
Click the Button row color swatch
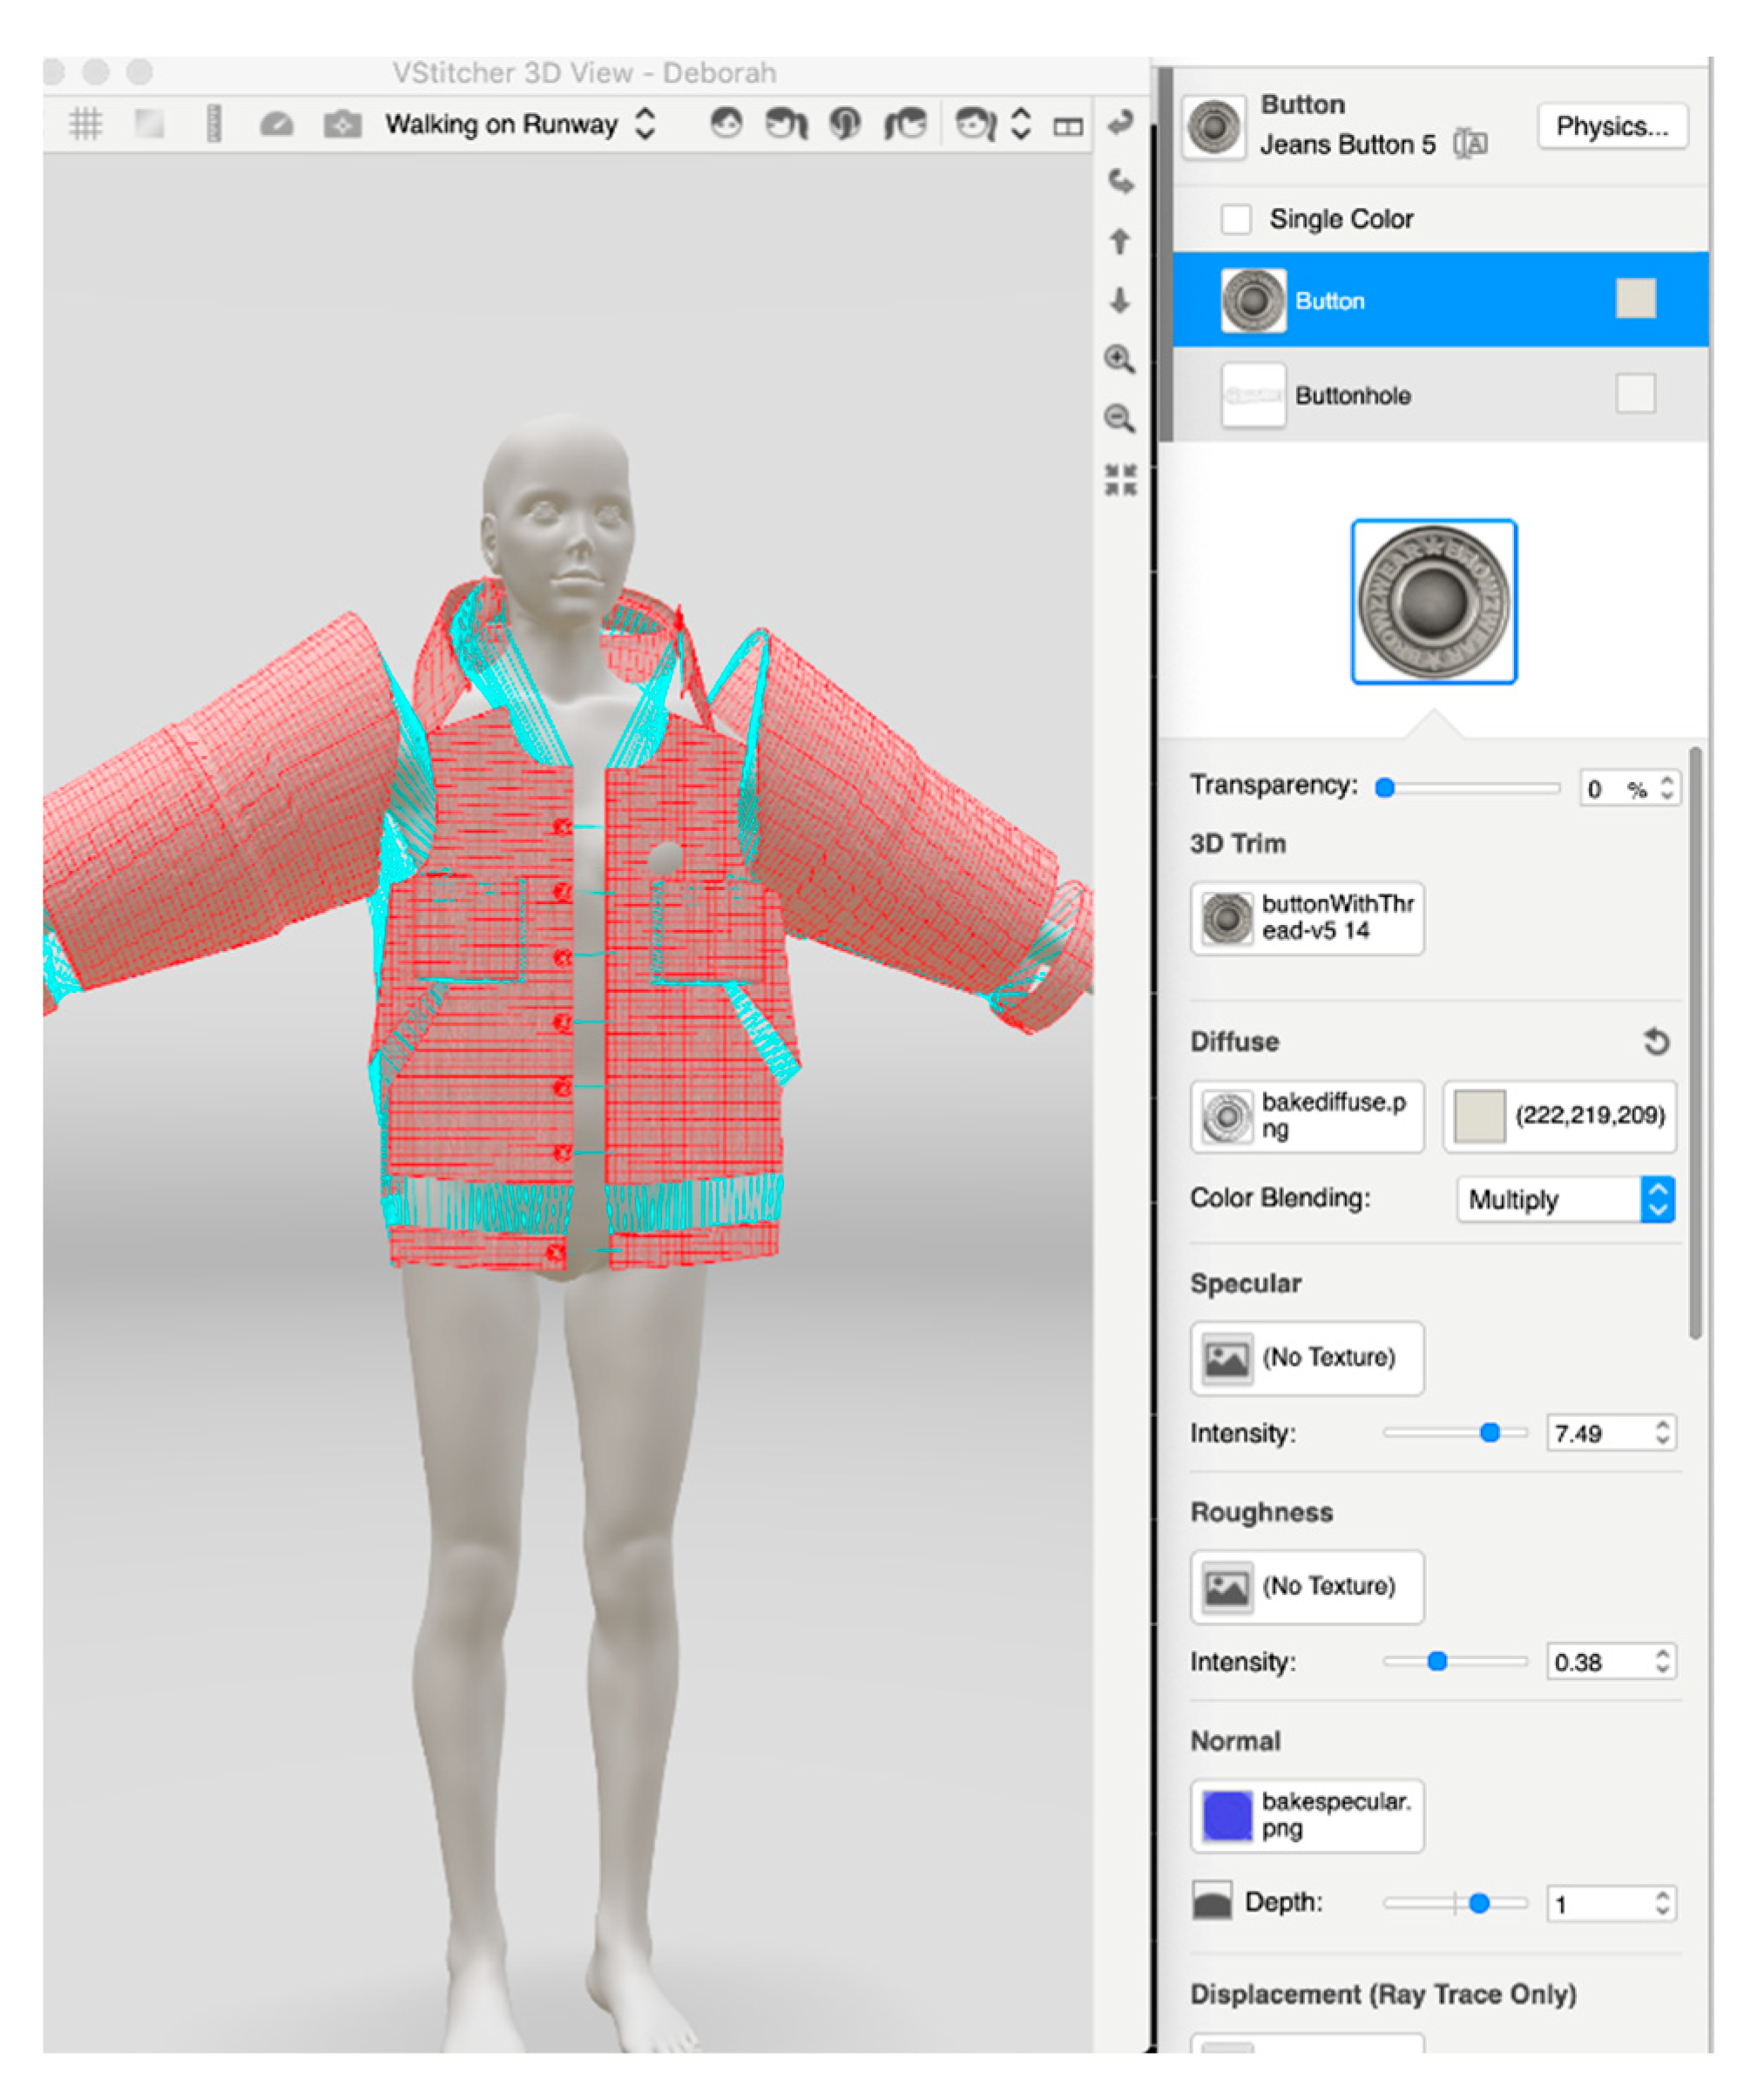(x=1635, y=299)
